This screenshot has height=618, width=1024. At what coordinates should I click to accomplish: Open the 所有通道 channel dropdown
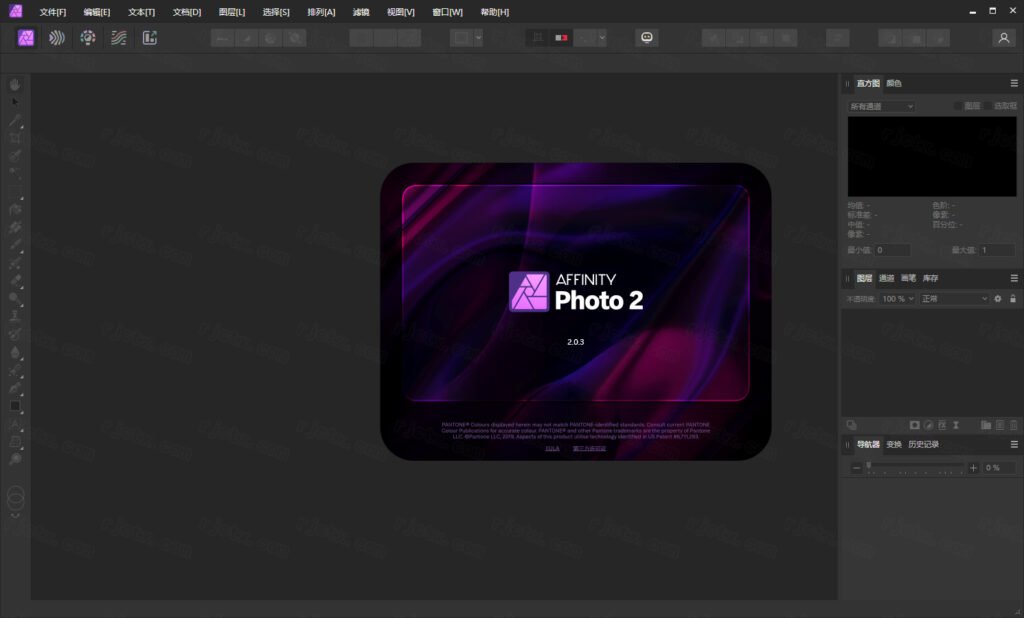[881, 106]
